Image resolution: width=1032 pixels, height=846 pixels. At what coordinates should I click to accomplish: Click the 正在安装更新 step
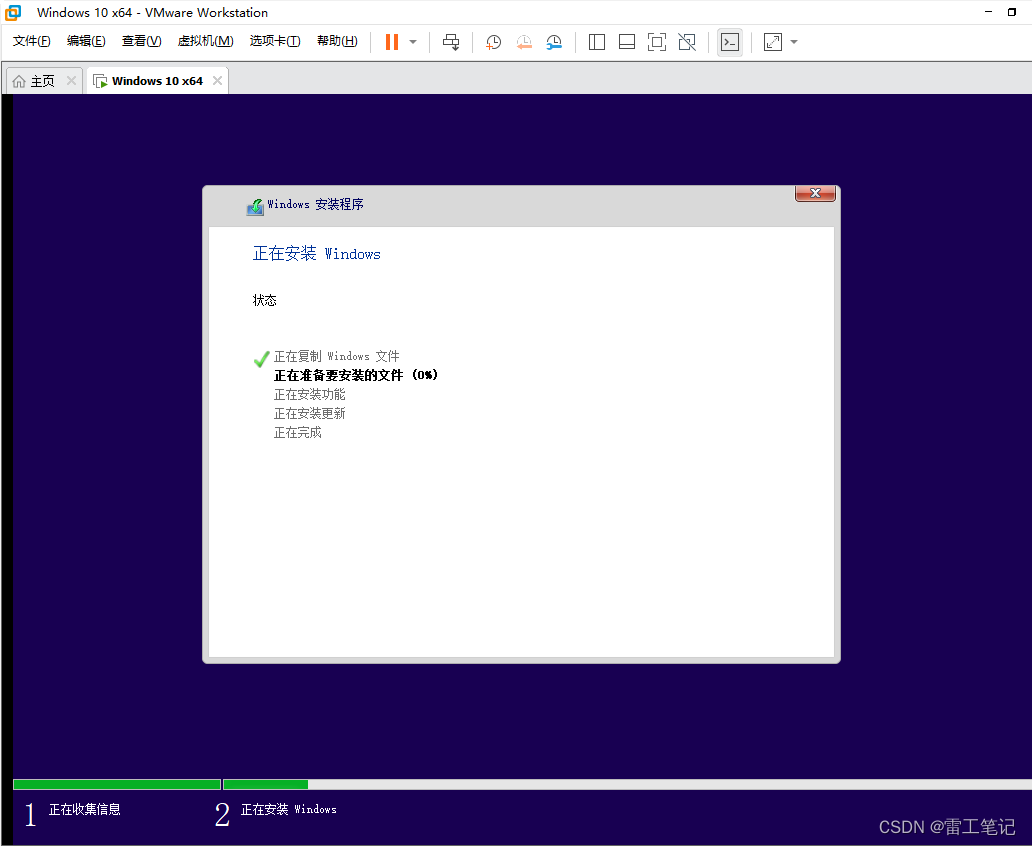pyautogui.click(x=309, y=413)
